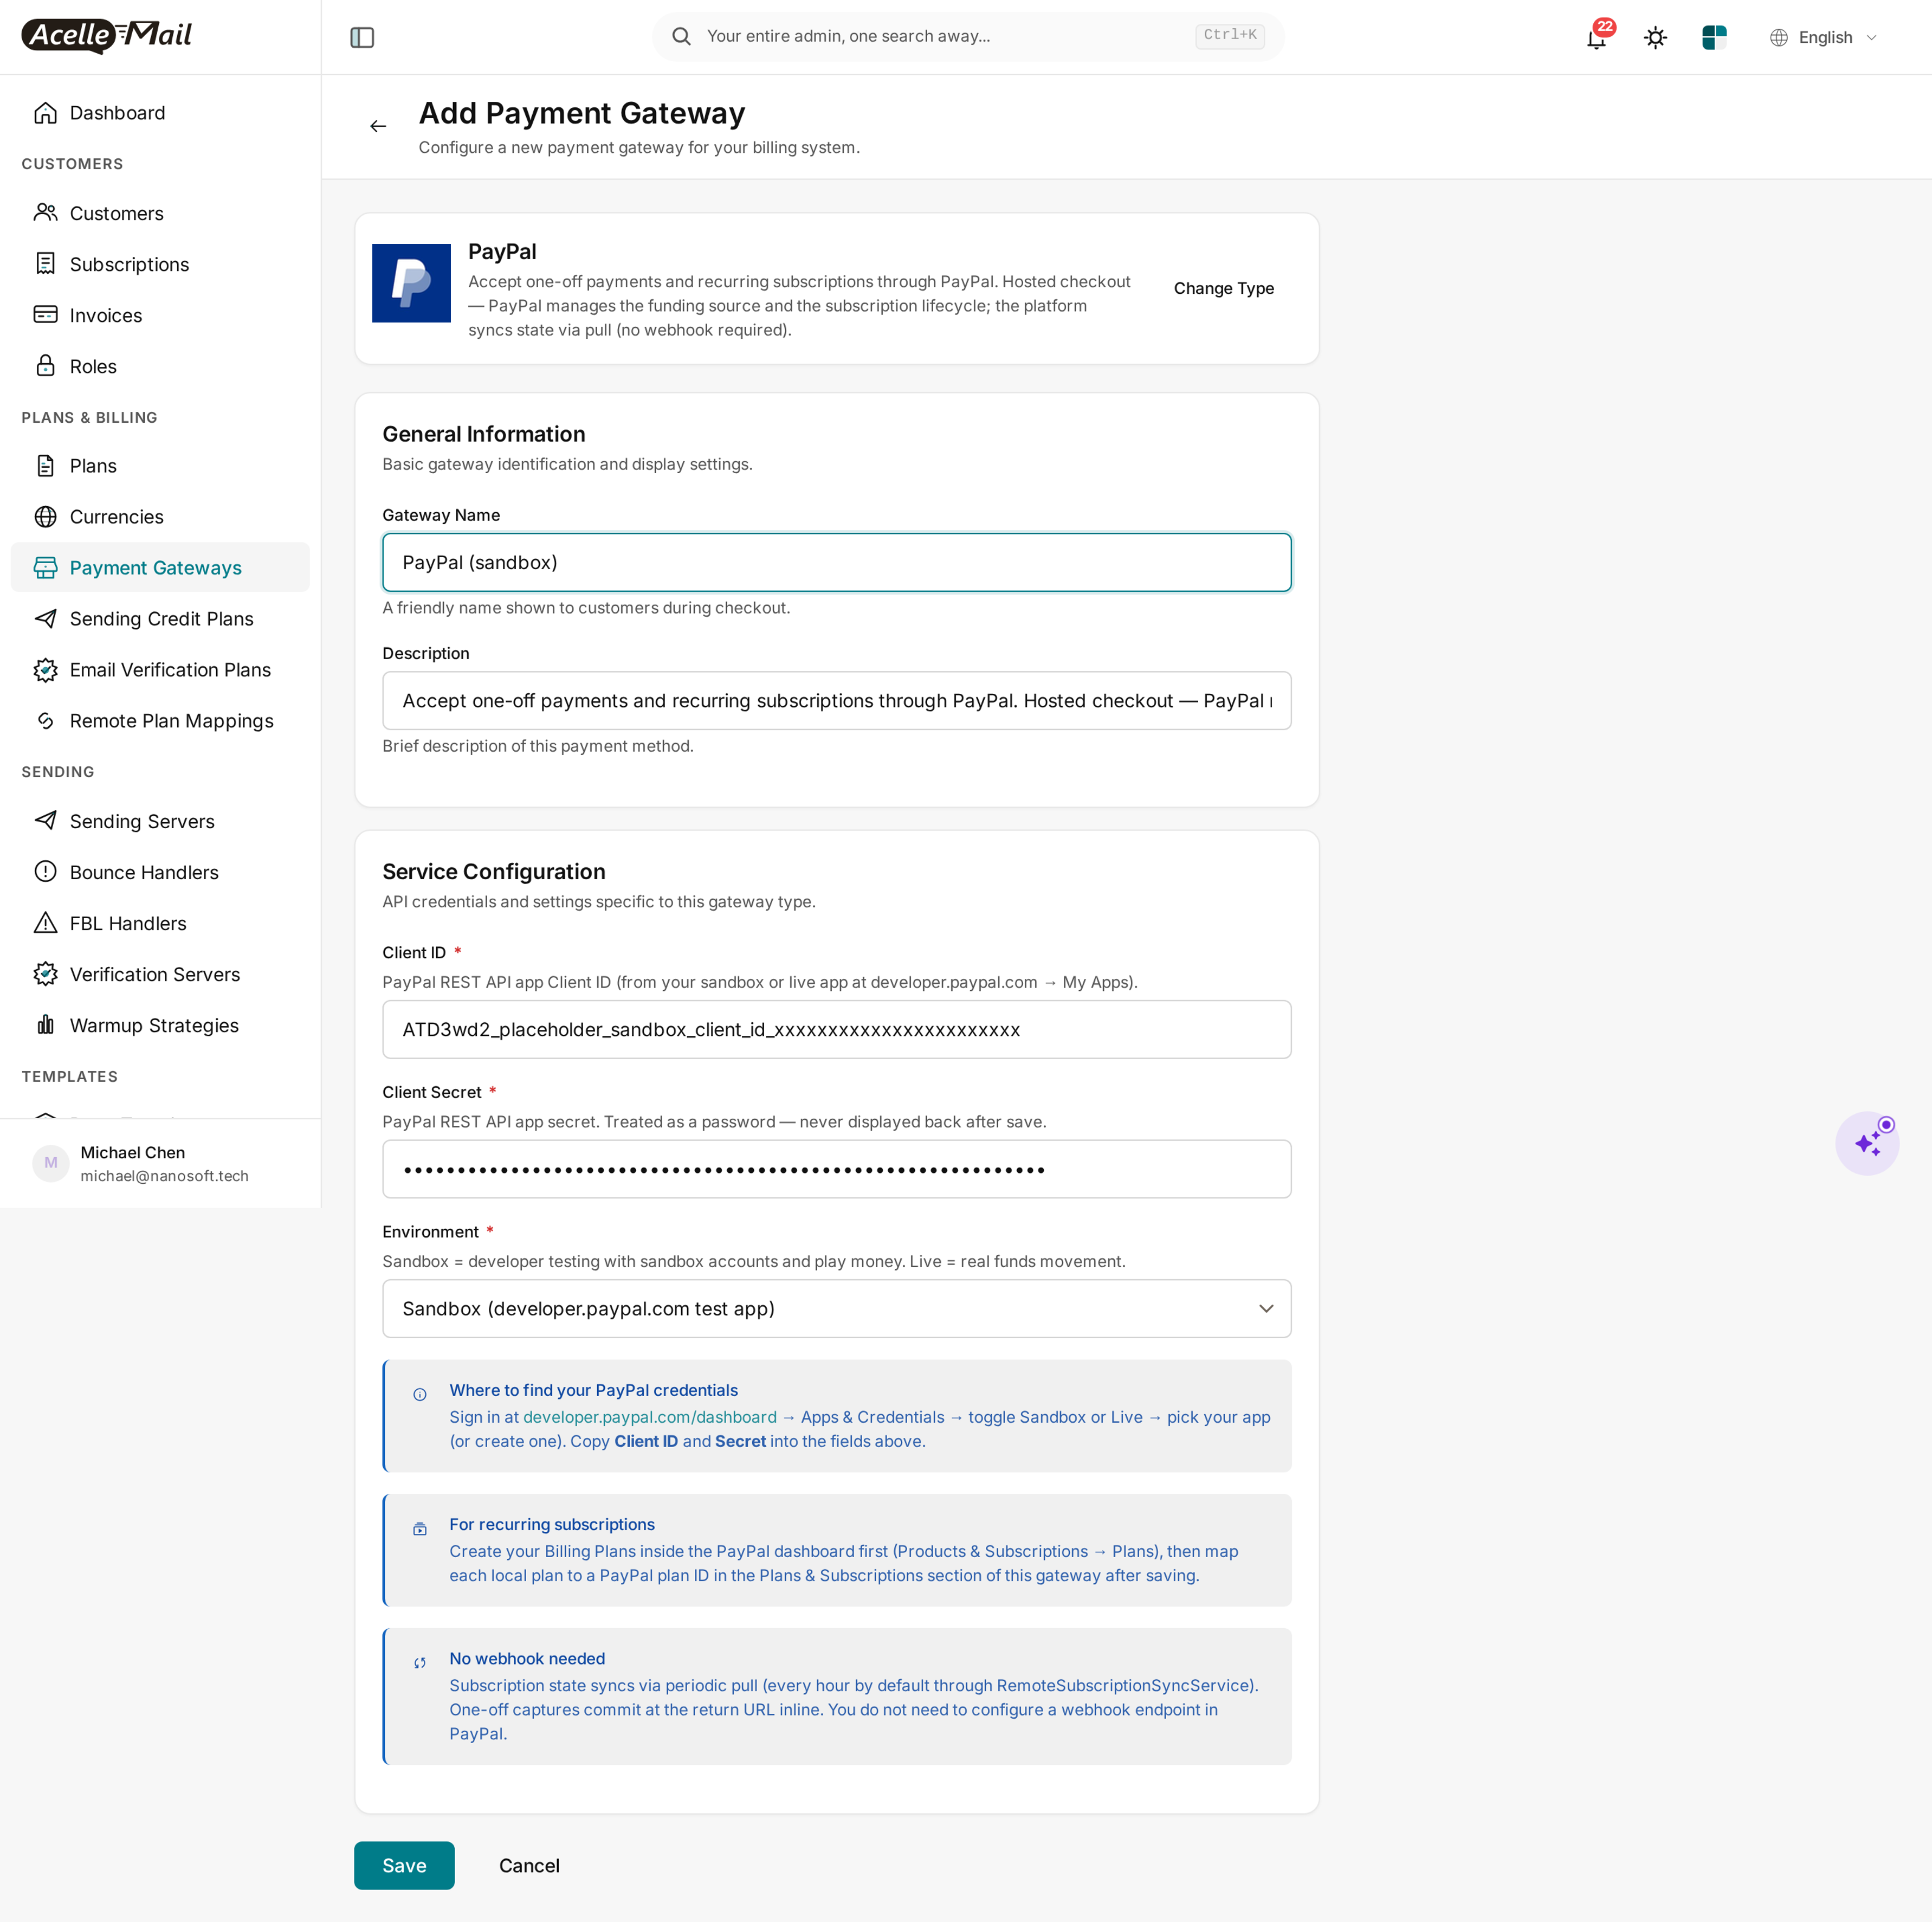Image resolution: width=1932 pixels, height=1922 pixels.
Task: Click the Currencies globe icon
Action: coord(45,517)
